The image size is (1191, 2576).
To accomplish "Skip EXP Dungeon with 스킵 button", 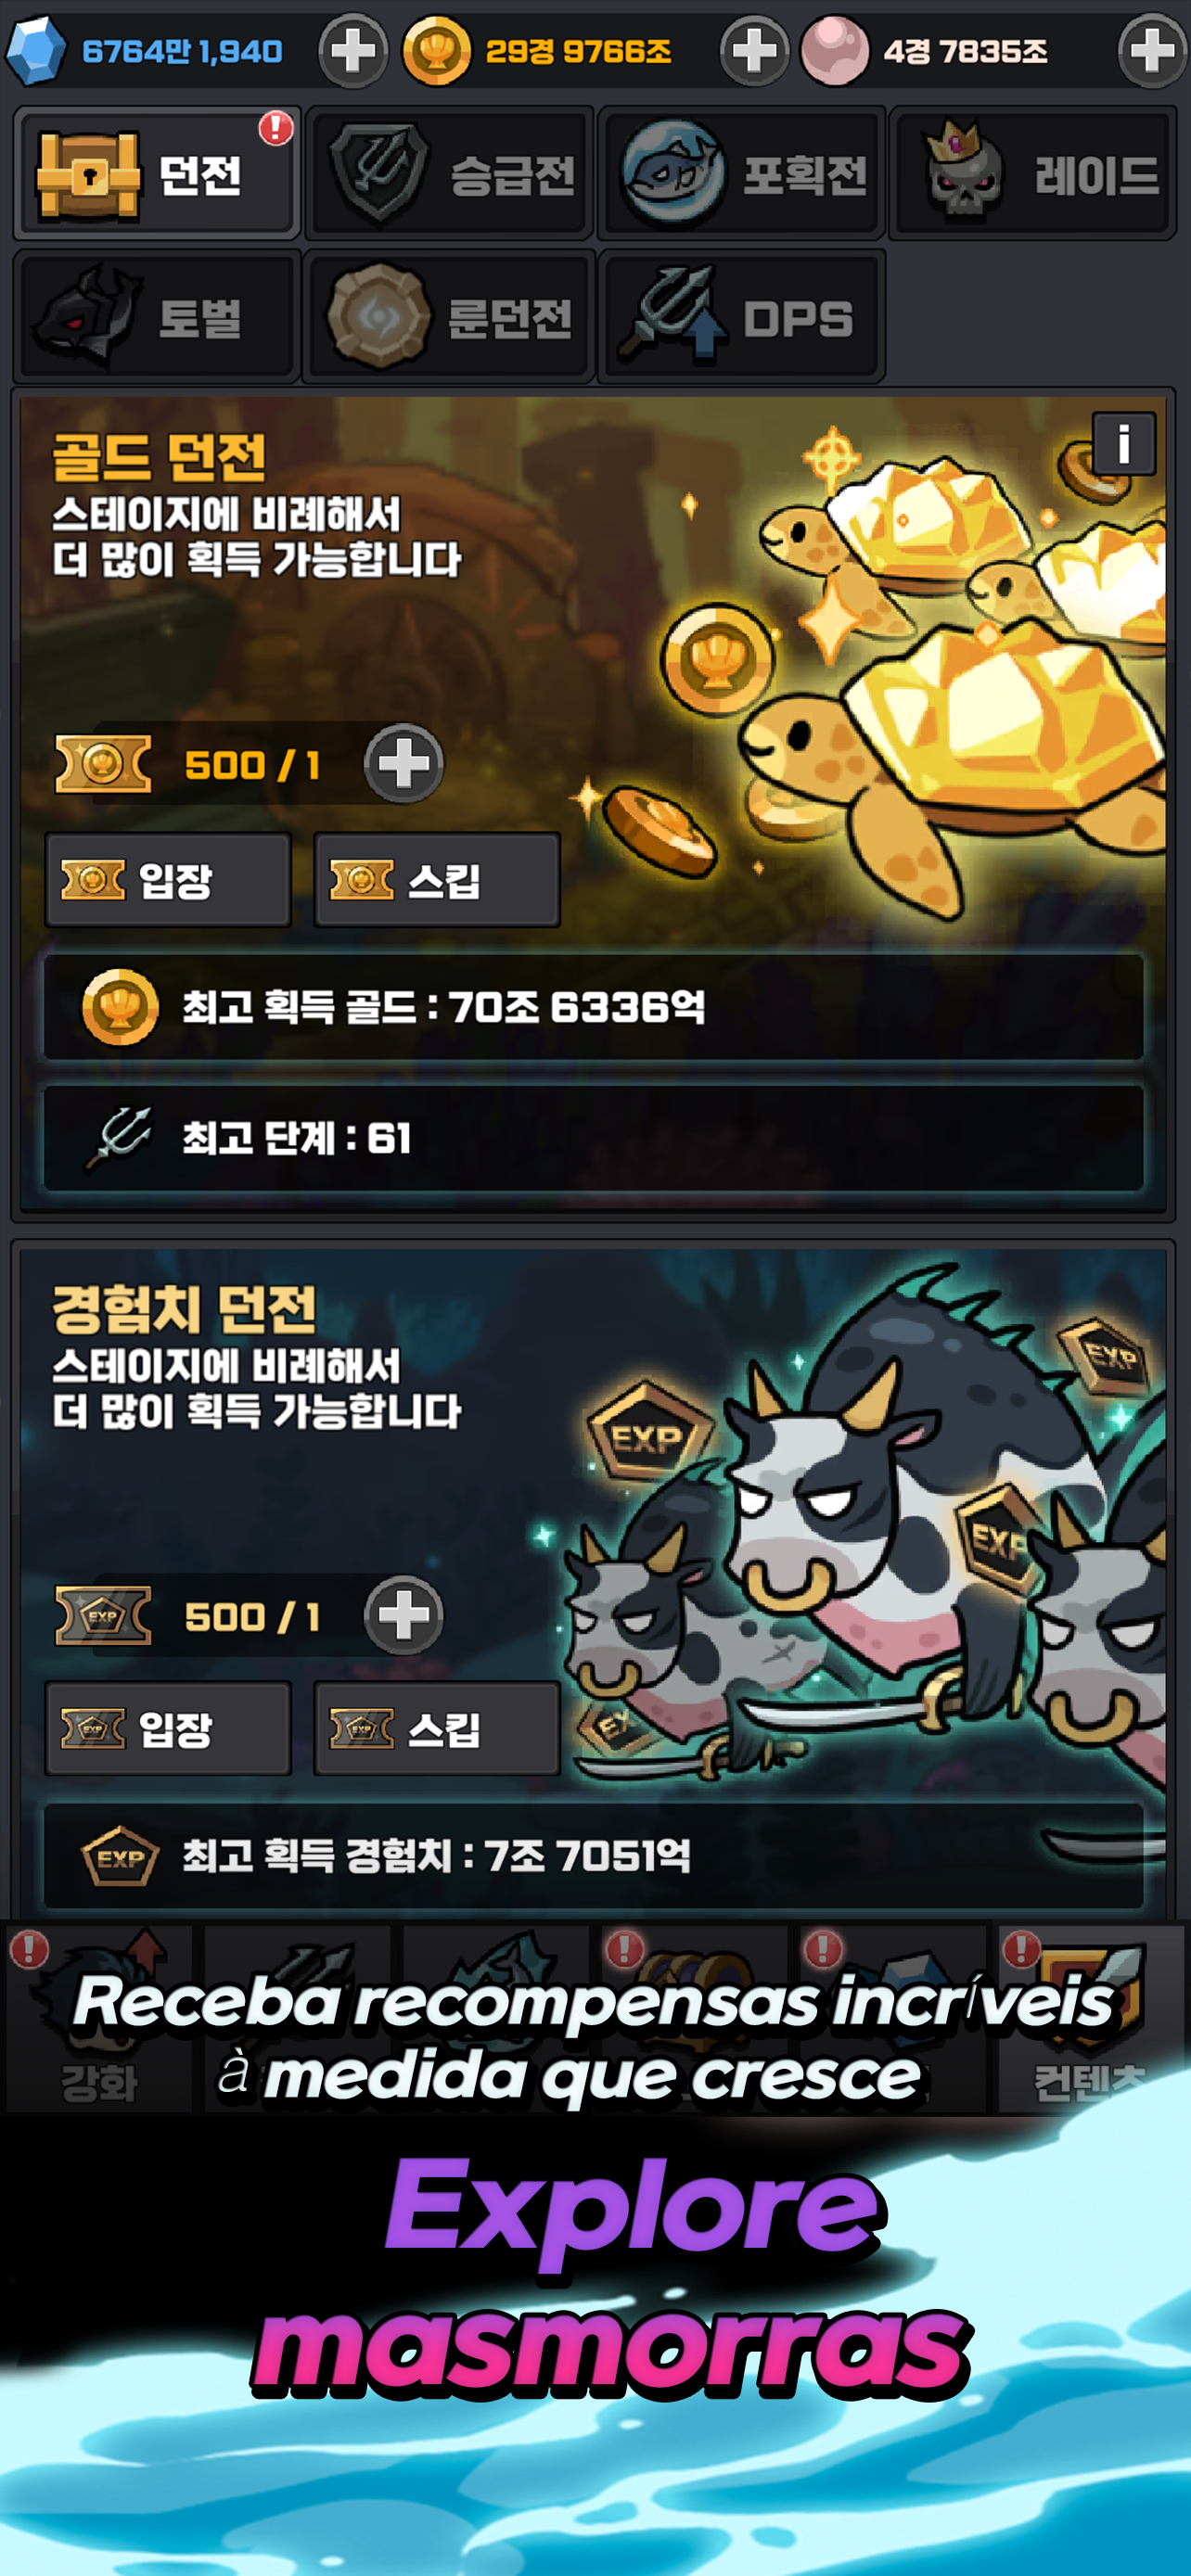I will pyautogui.click(x=437, y=1728).
